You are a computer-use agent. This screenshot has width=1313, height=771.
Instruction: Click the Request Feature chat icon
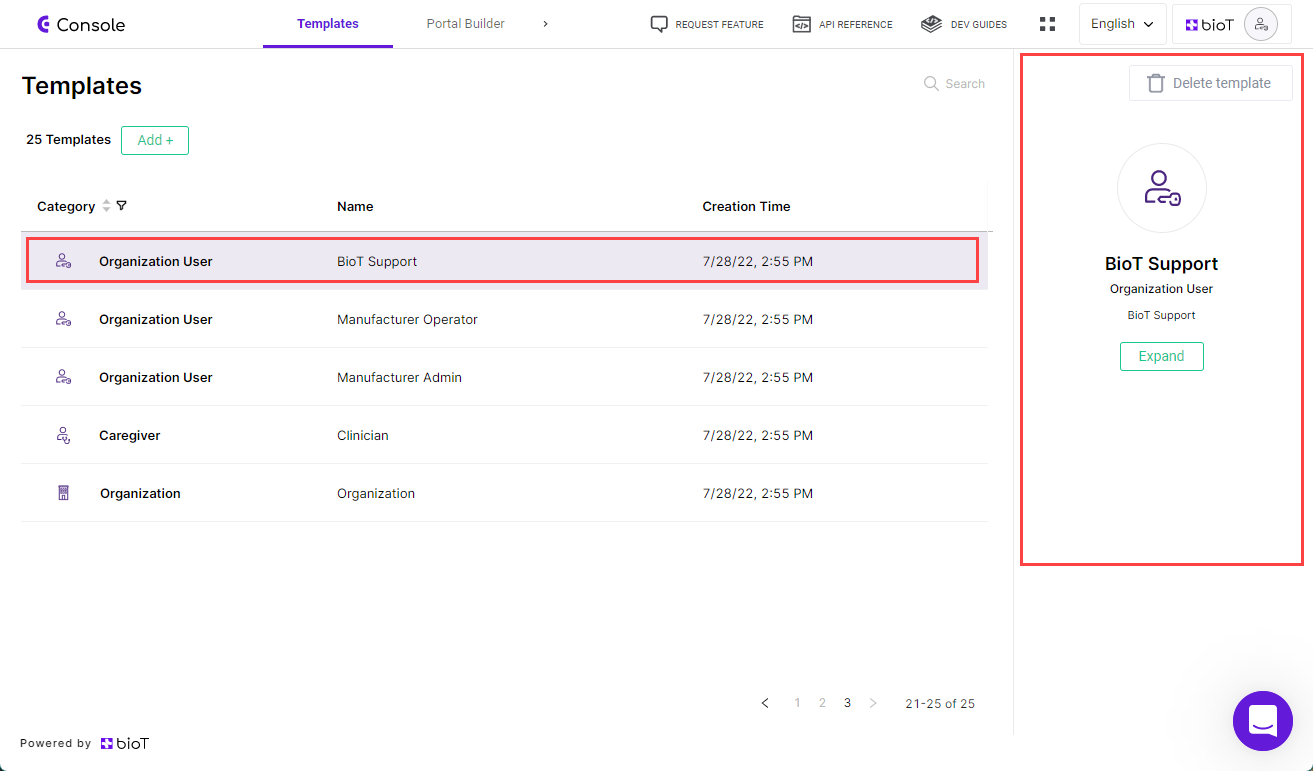659,24
